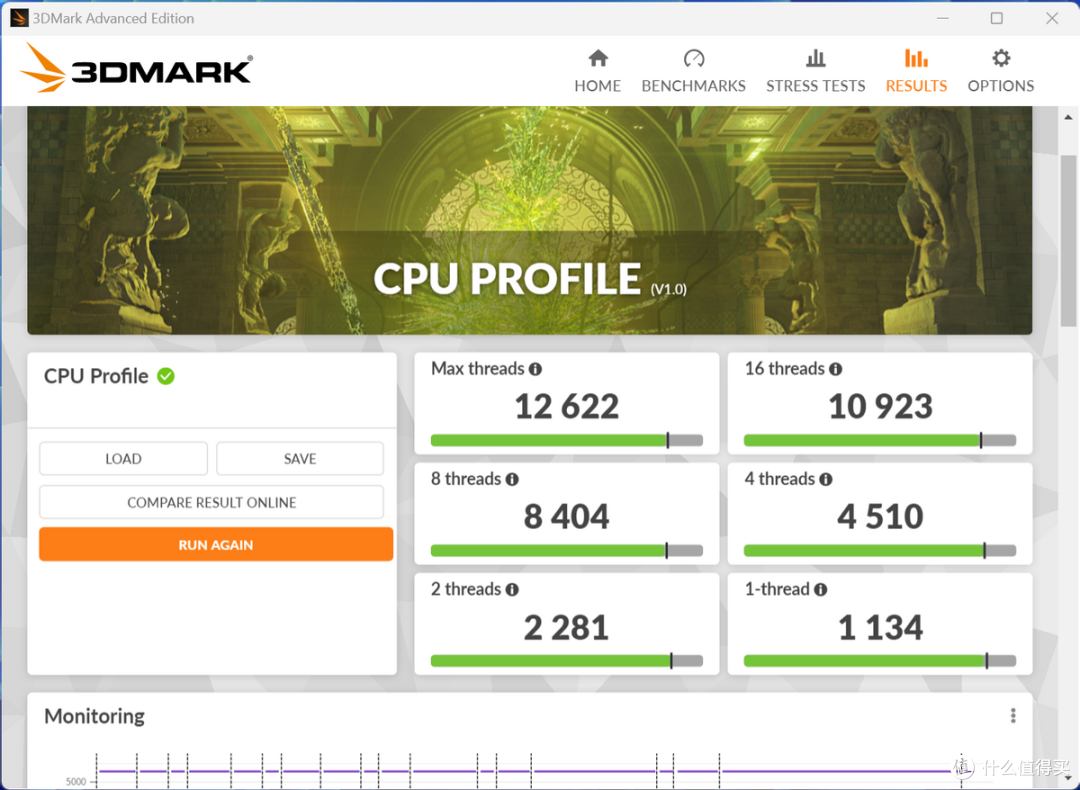This screenshot has height=790, width=1080.
Task: Click the 3DMark logo in header
Action: tap(137, 69)
